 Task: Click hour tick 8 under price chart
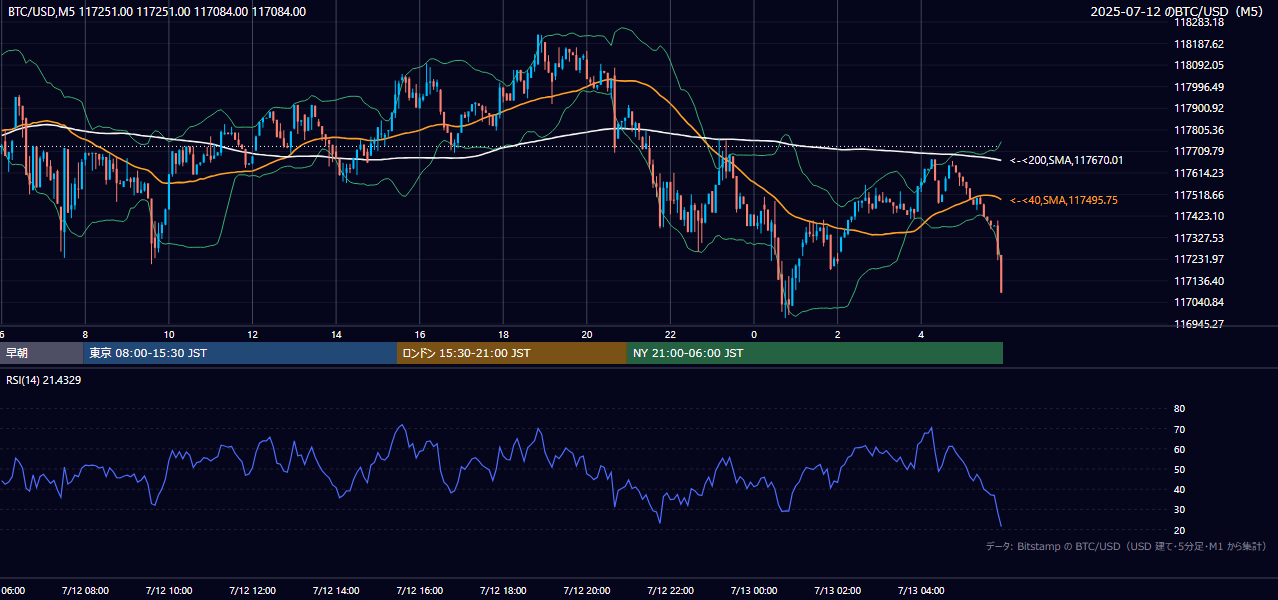click(x=85, y=334)
